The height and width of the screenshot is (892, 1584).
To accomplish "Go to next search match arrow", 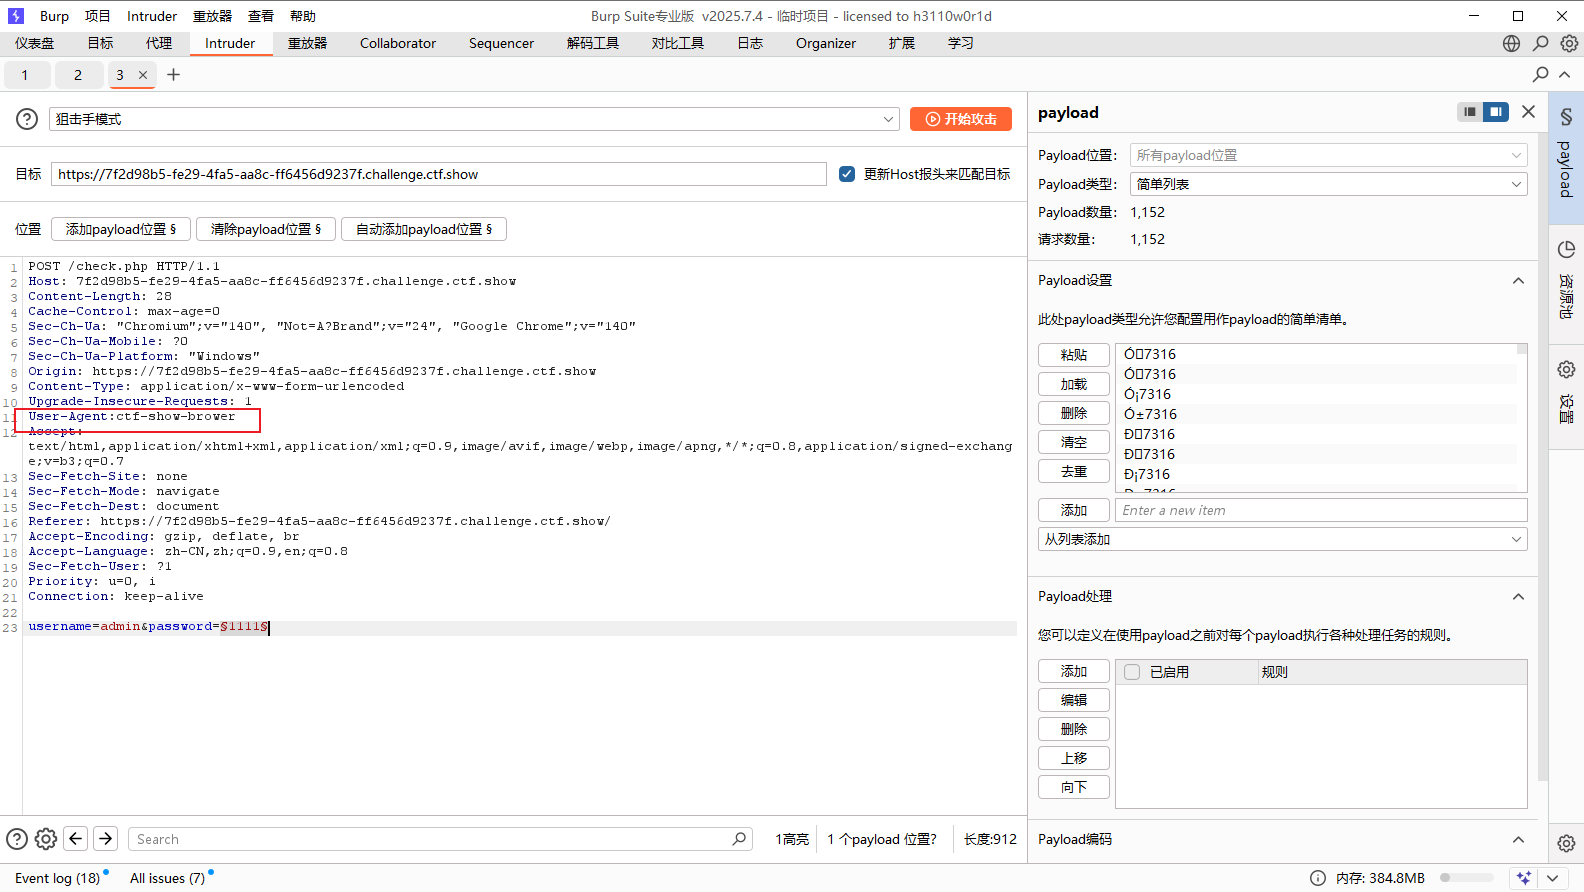I will 105,839.
